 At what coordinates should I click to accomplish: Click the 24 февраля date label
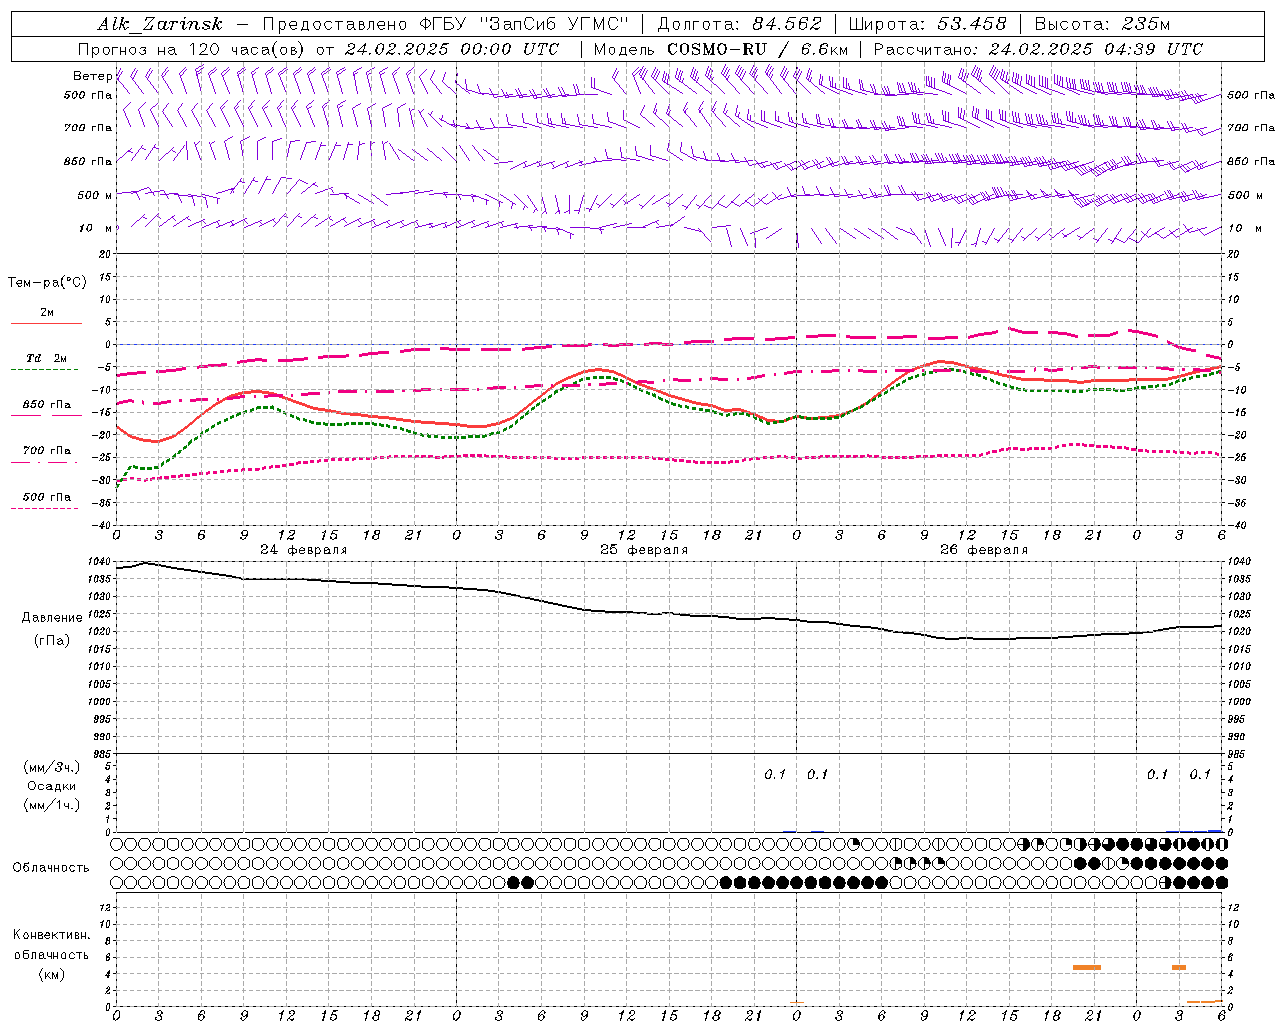coord(304,550)
